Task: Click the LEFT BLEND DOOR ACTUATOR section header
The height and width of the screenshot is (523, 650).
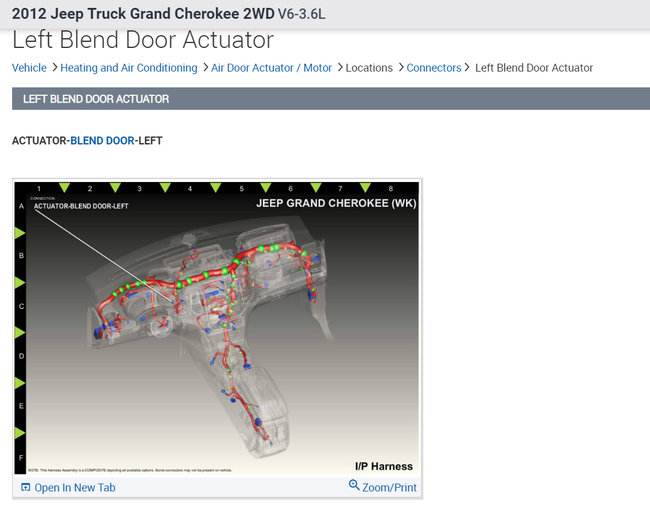Action: click(x=331, y=99)
